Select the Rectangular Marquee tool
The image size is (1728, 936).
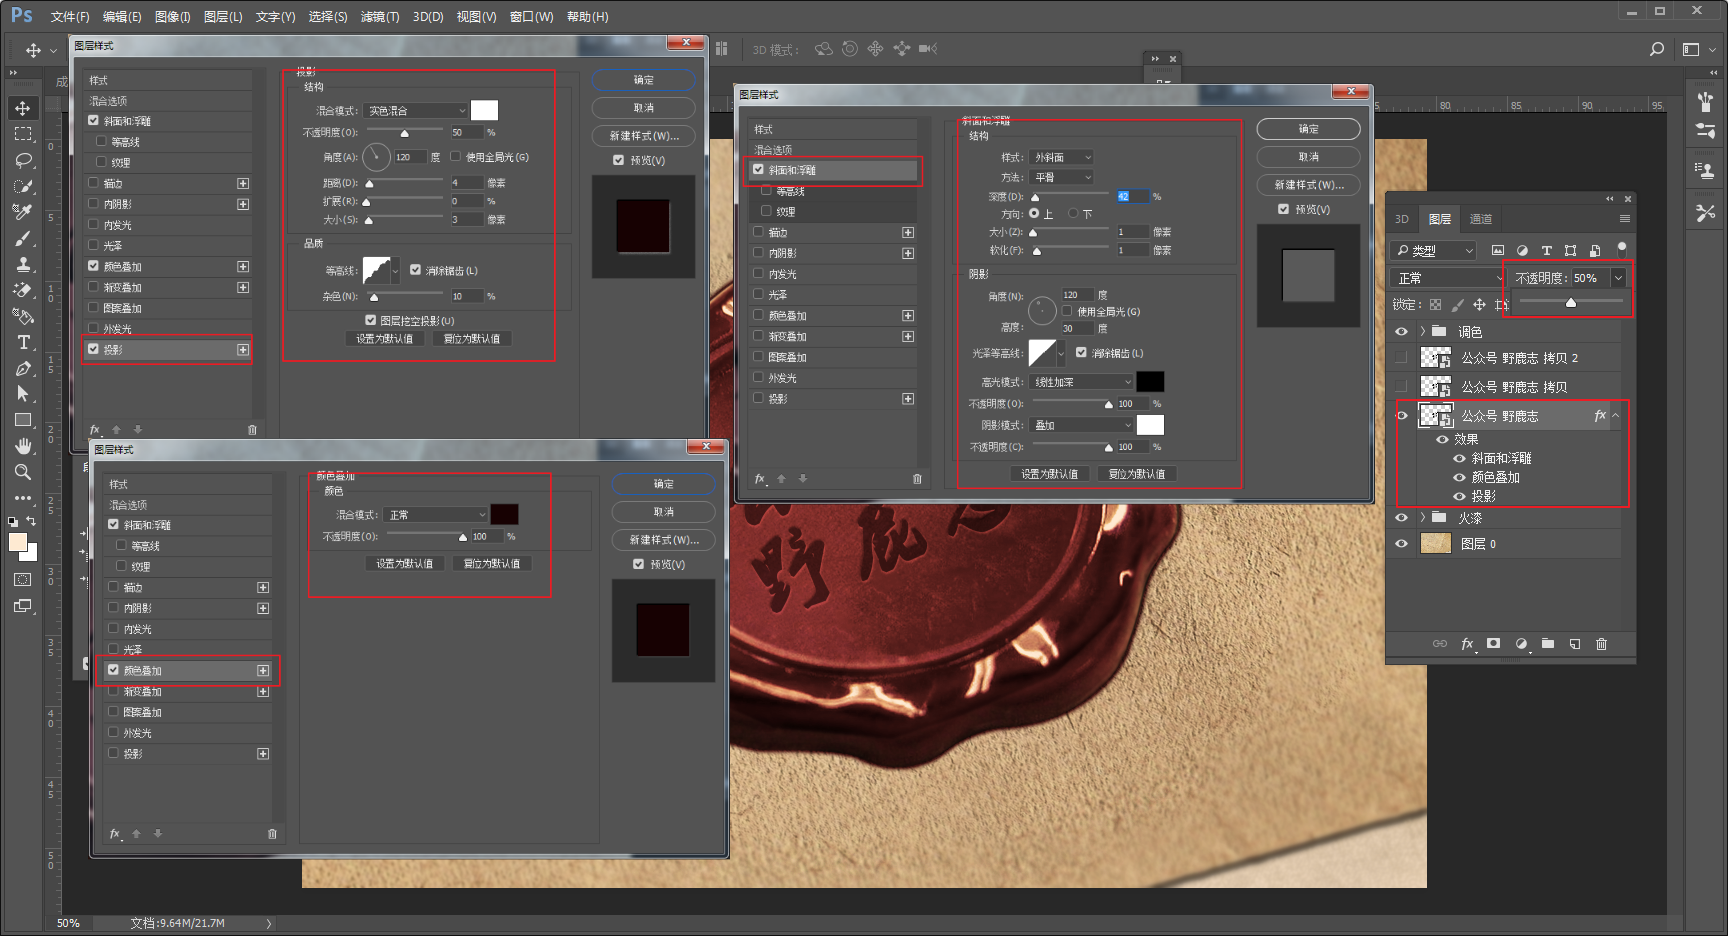(x=23, y=134)
